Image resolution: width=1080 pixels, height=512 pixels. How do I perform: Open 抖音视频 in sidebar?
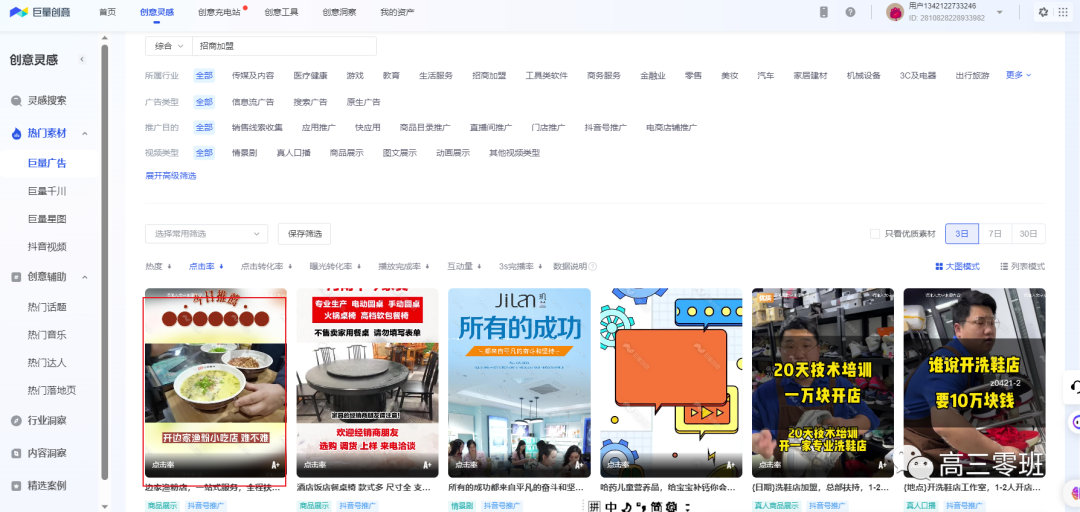point(47,247)
